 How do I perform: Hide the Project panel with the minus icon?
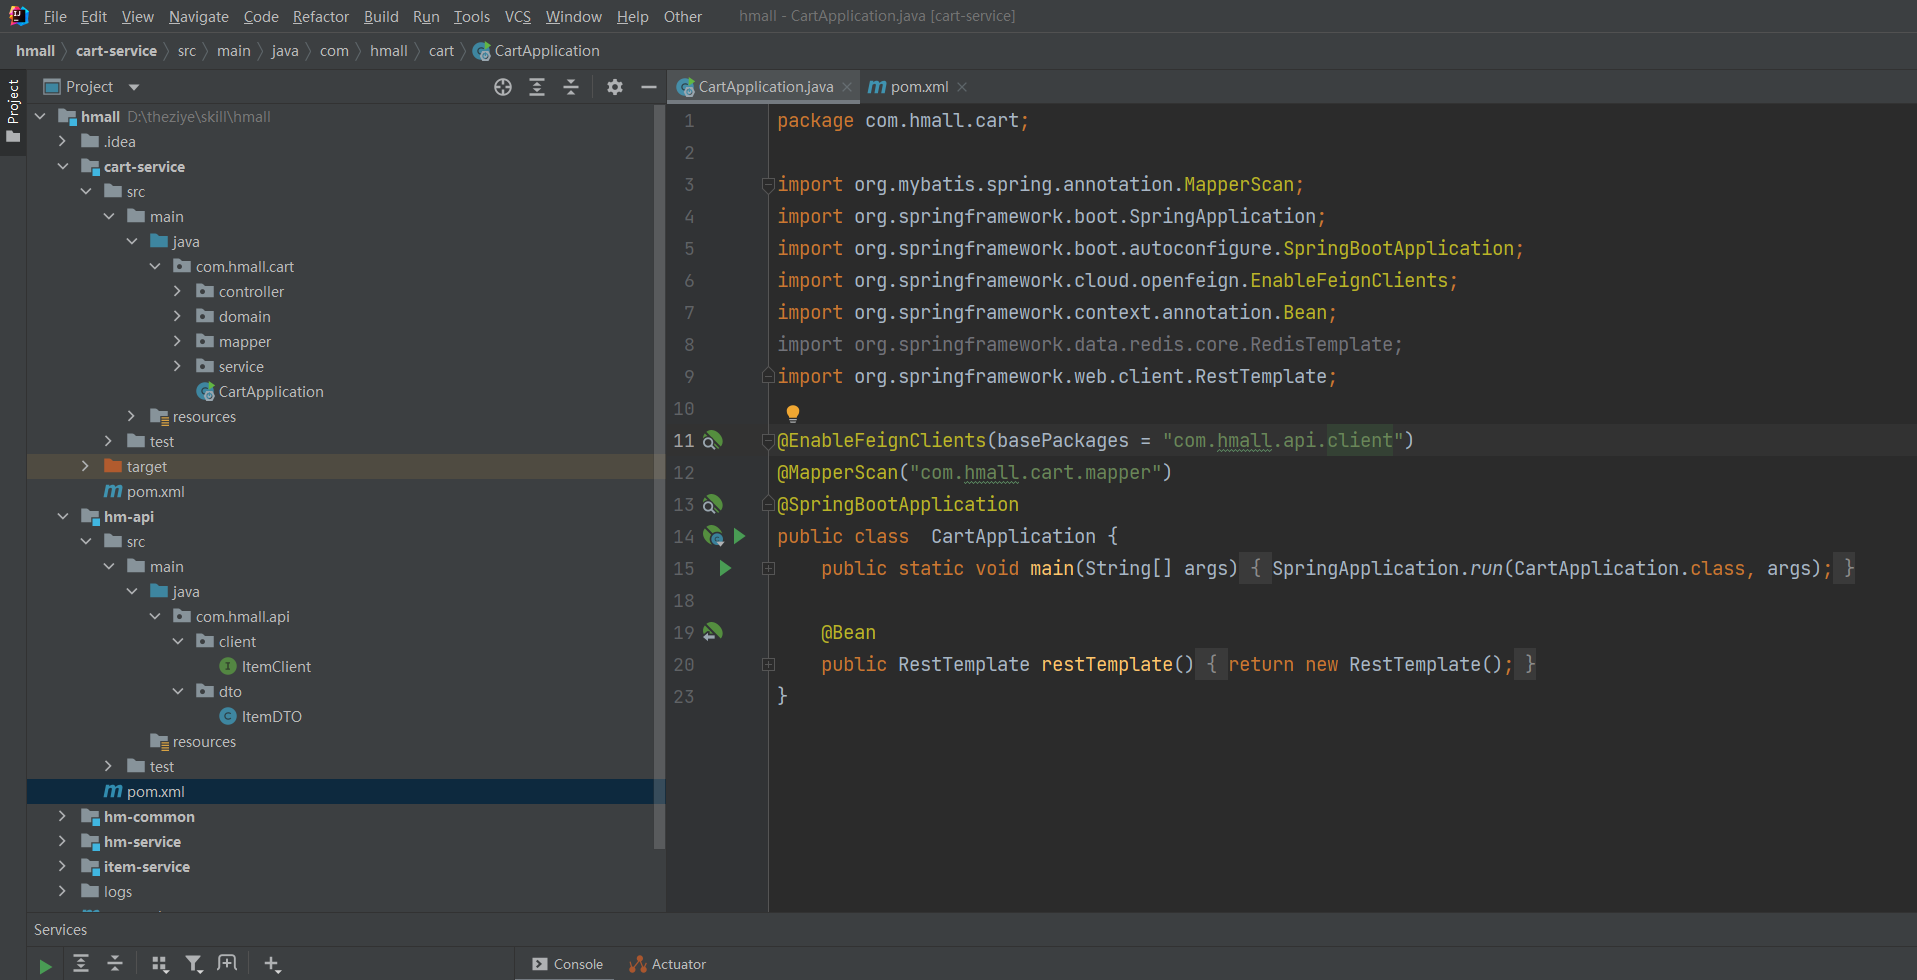pyautogui.click(x=649, y=87)
